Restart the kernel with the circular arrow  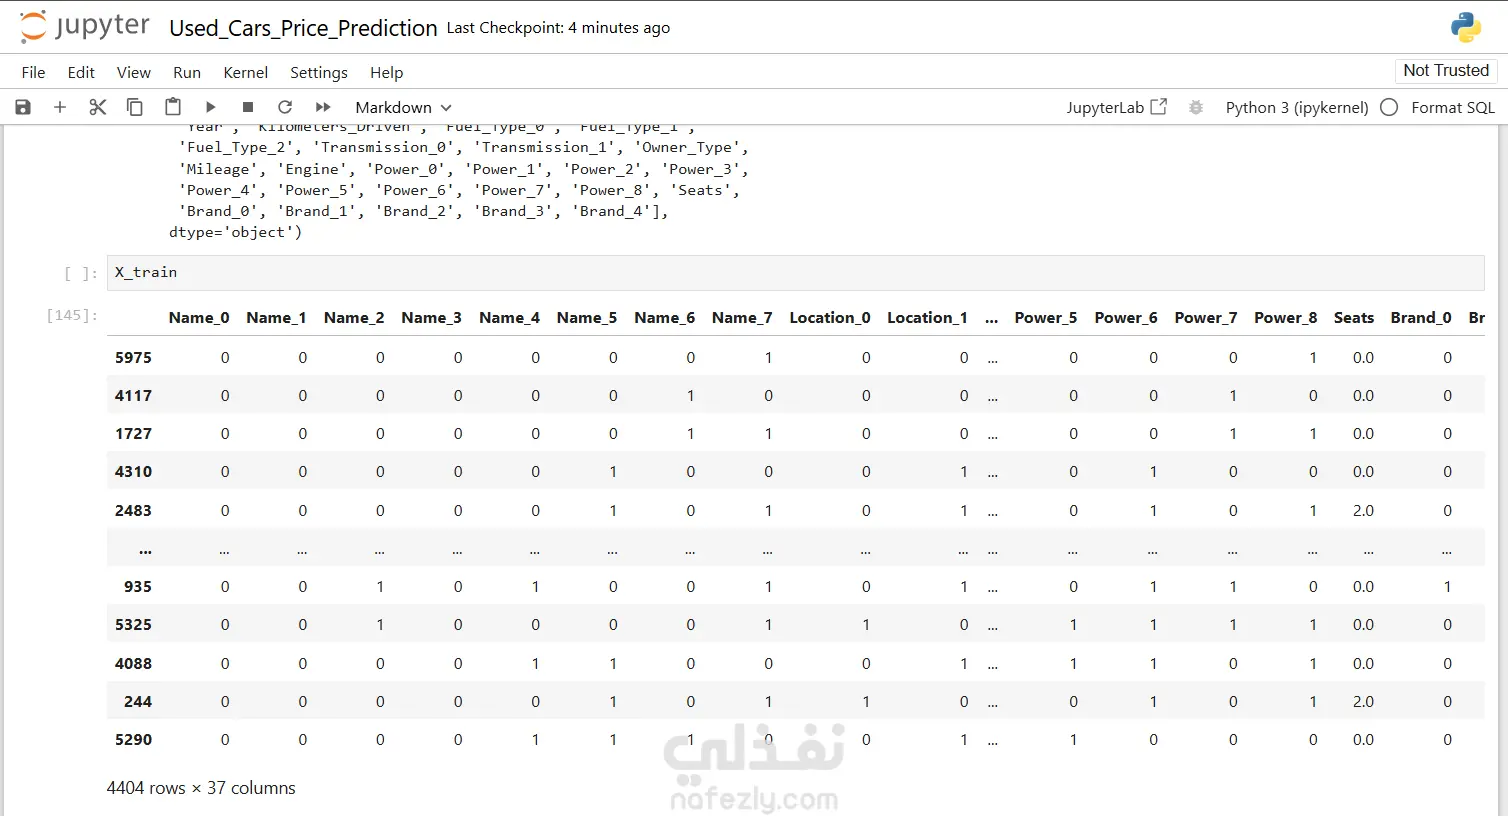(285, 107)
